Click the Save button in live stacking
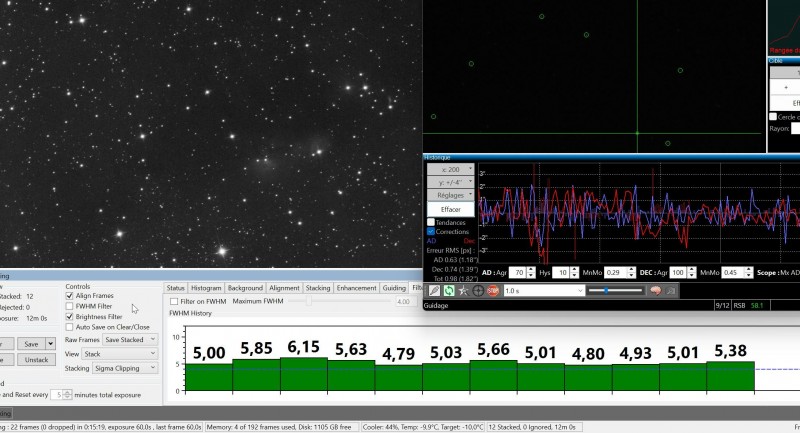Screen dimensions: 800x433 (31, 344)
